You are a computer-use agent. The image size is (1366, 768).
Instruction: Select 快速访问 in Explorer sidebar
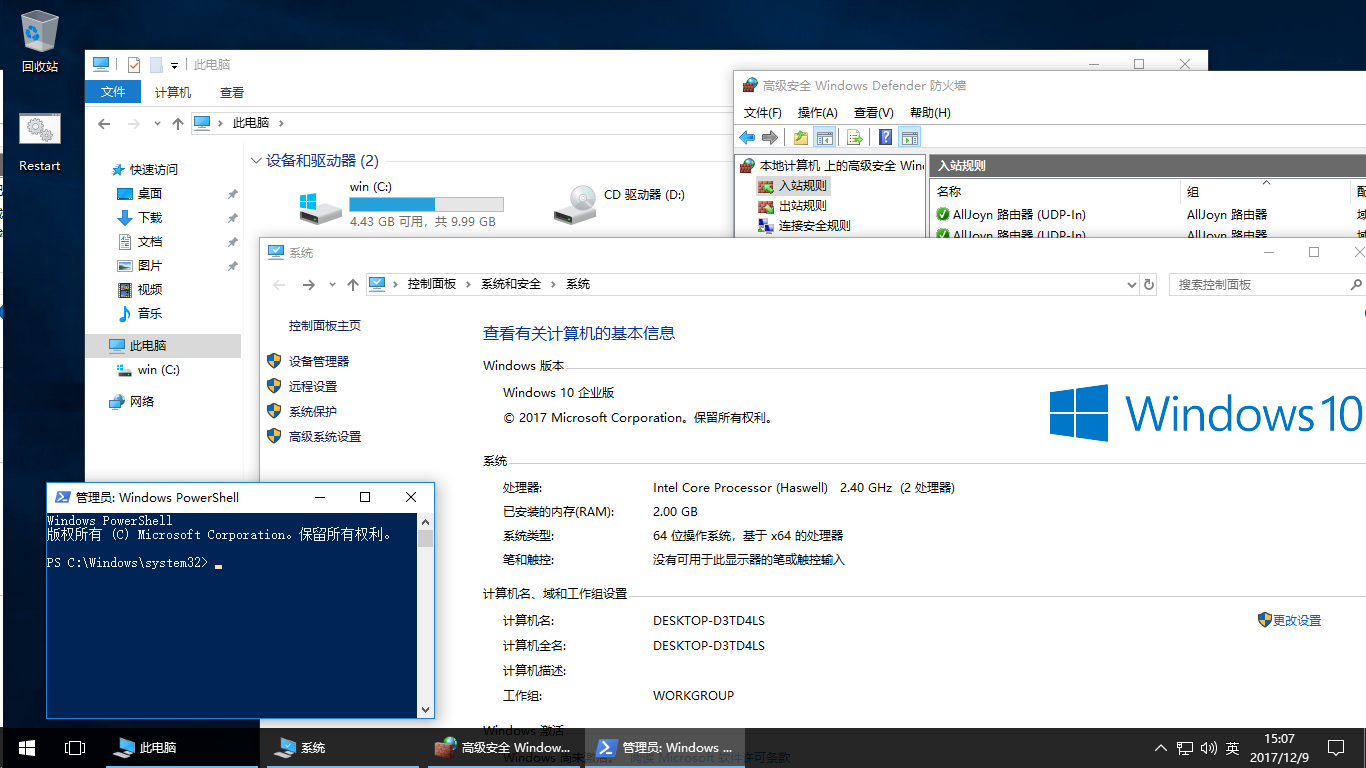coord(144,169)
